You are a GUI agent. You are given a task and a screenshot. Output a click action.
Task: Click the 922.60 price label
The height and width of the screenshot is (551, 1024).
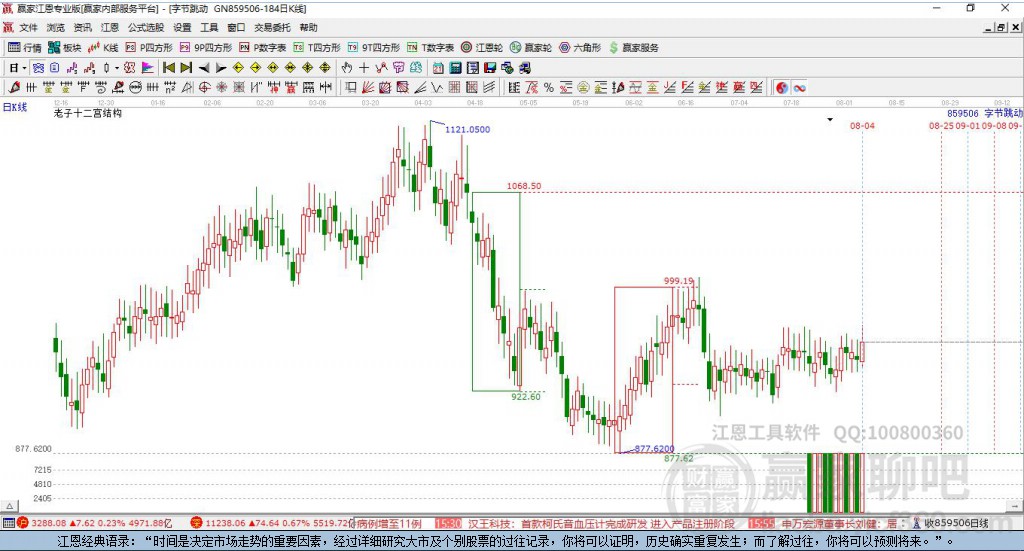pyautogui.click(x=526, y=396)
